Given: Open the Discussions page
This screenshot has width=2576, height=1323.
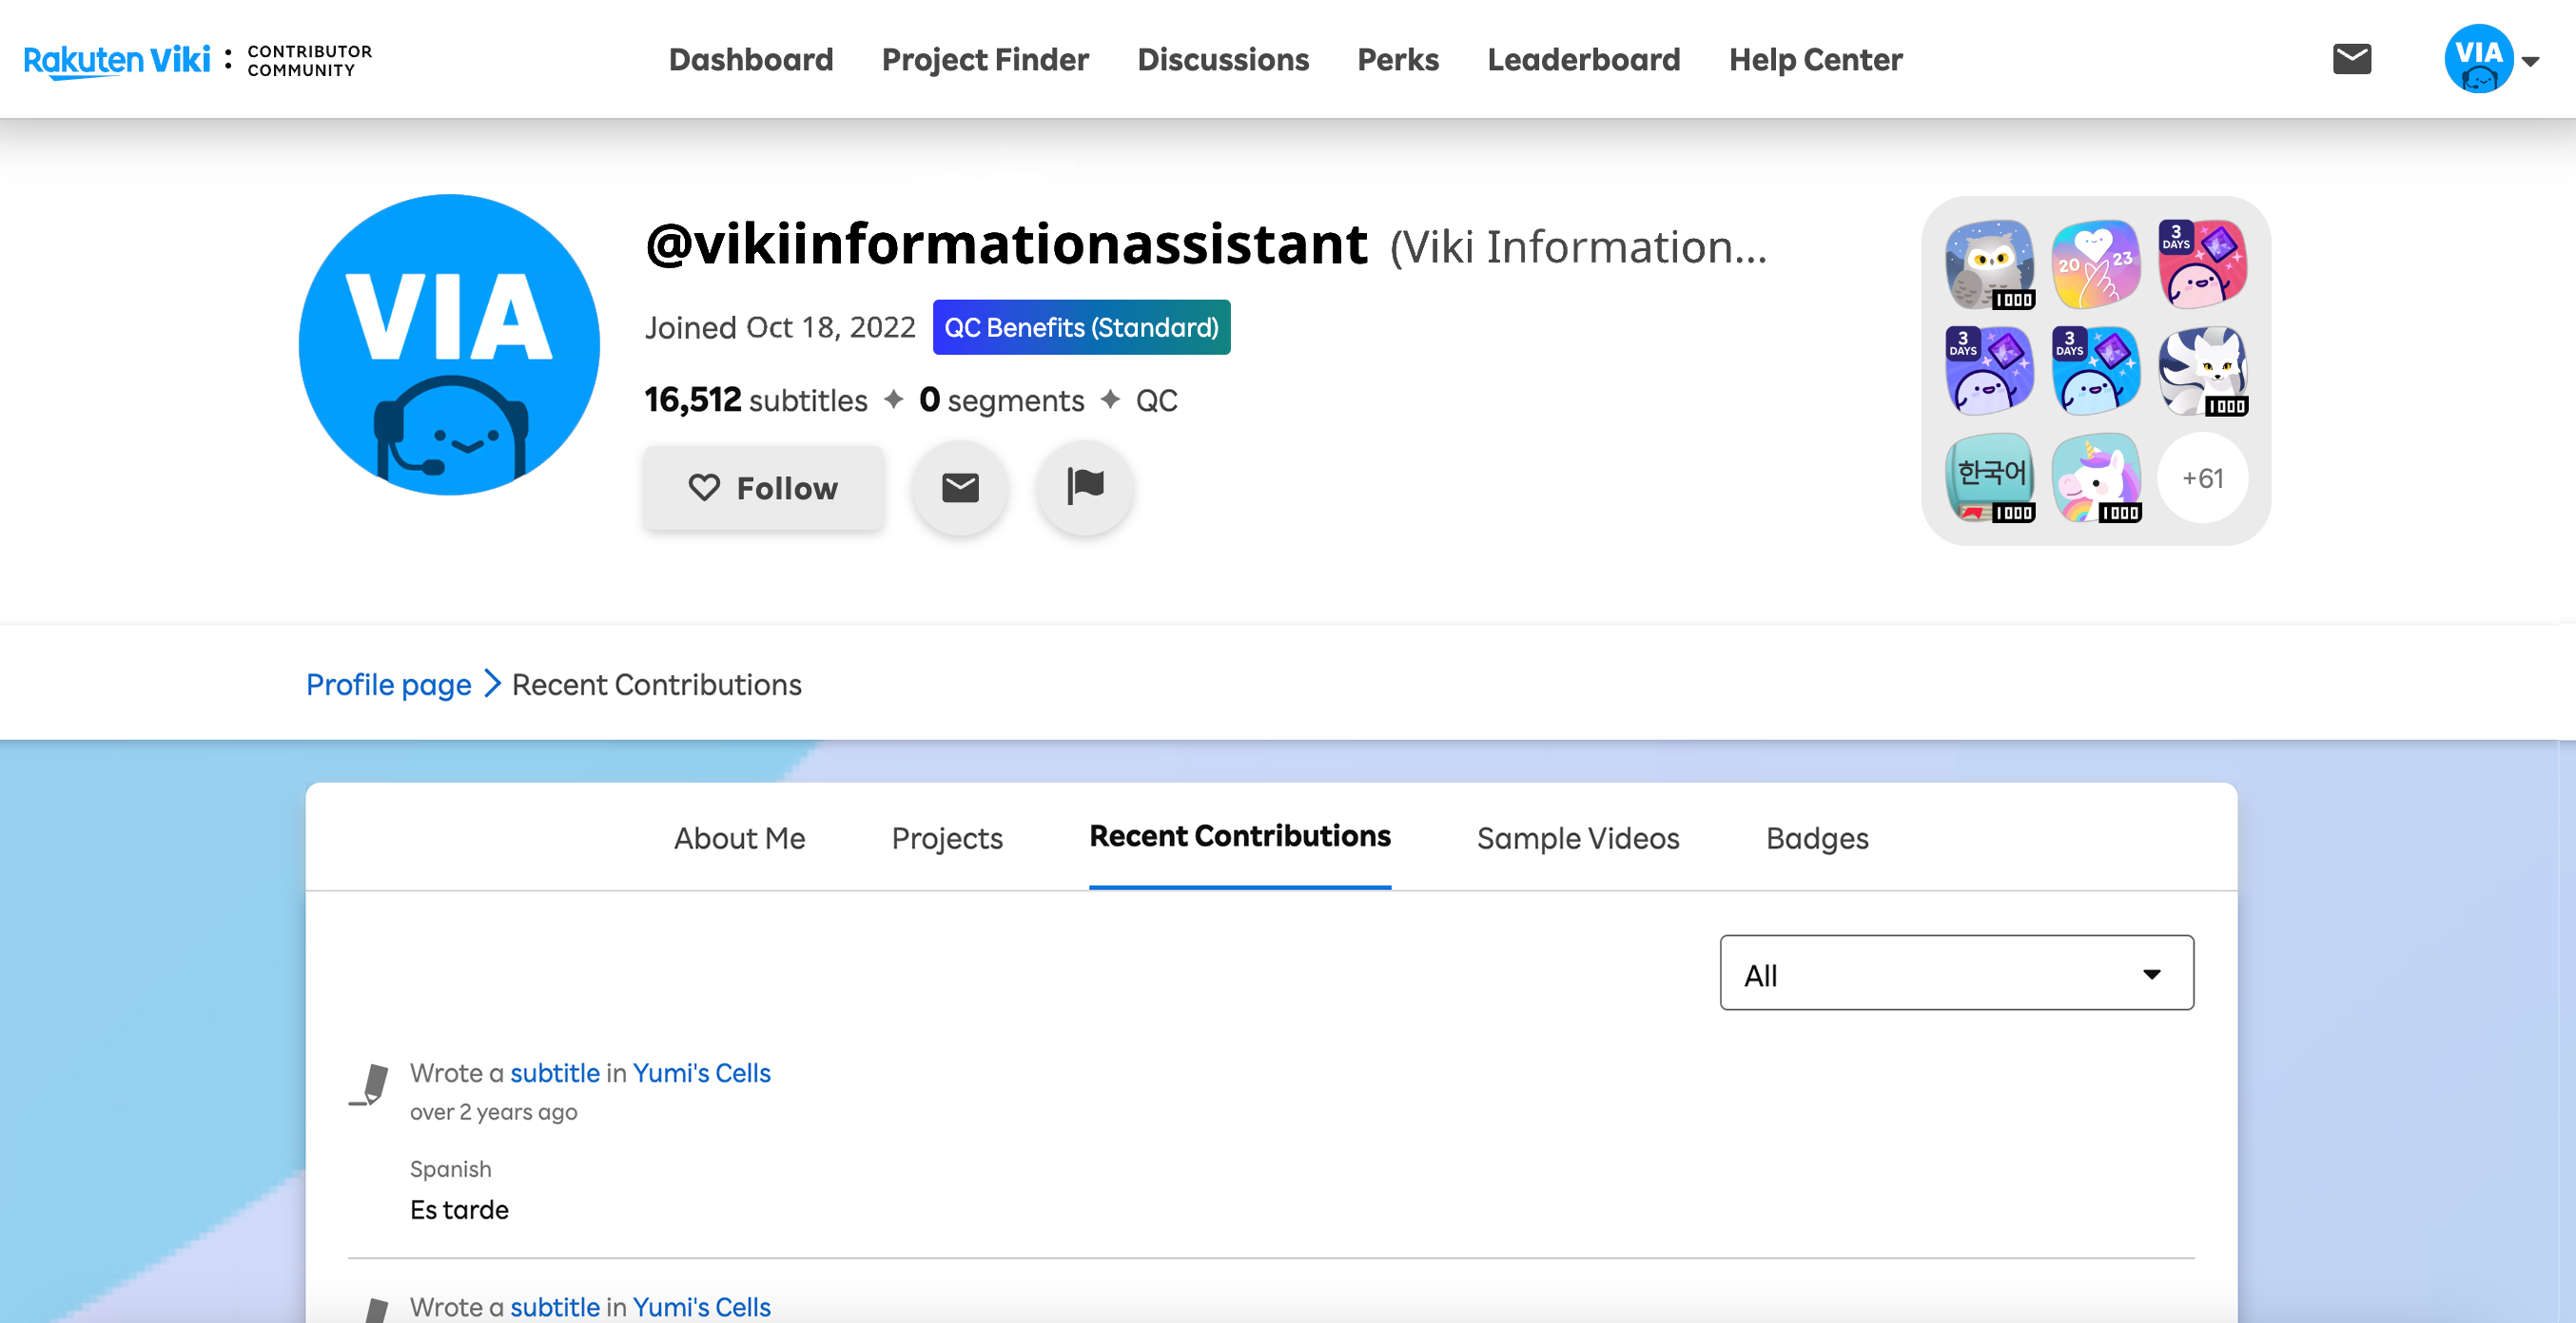Looking at the screenshot, I should pos(1223,59).
